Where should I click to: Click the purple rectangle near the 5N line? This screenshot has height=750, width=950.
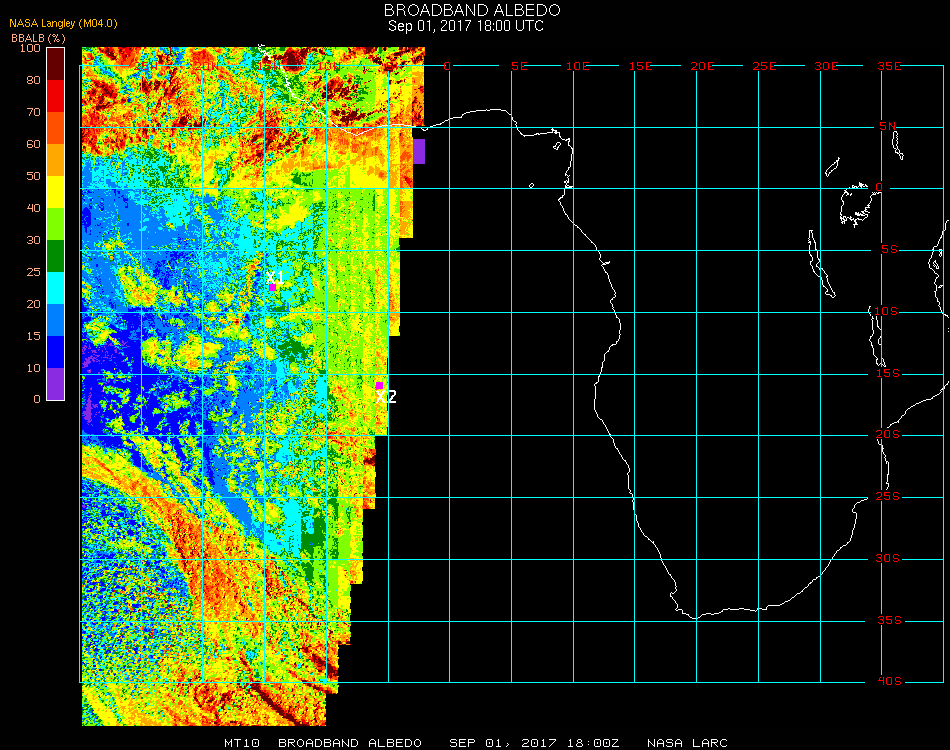pos(419,151)
